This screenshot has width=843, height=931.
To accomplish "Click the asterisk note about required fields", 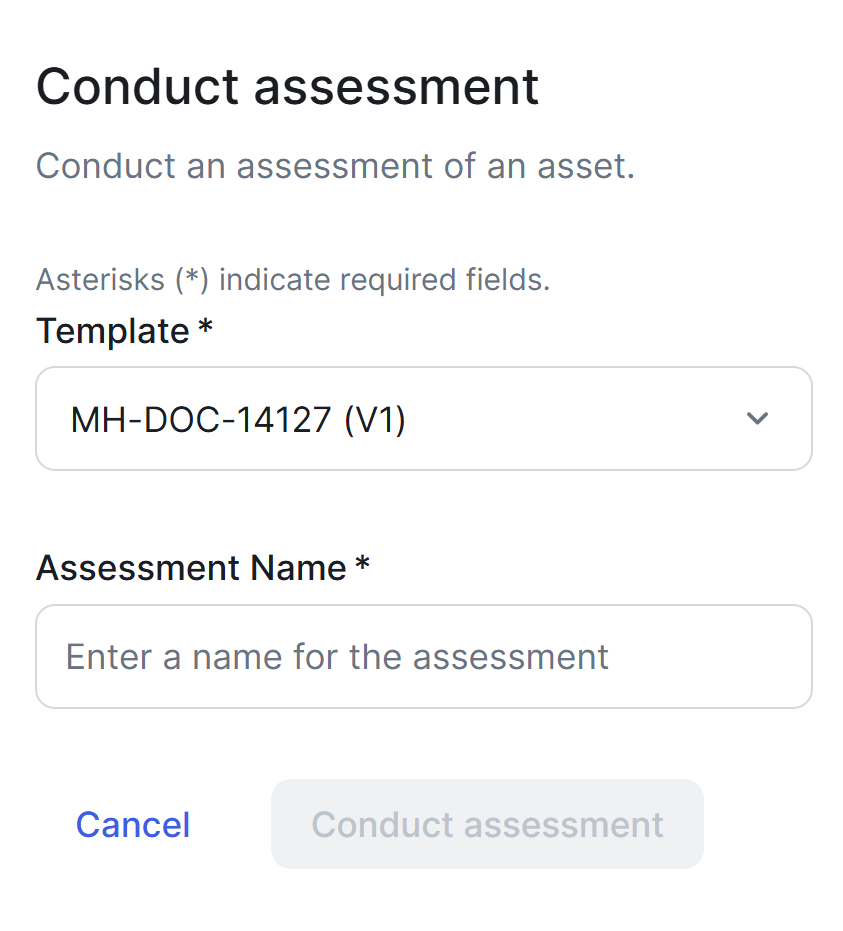I will click(x=293, y=280).
